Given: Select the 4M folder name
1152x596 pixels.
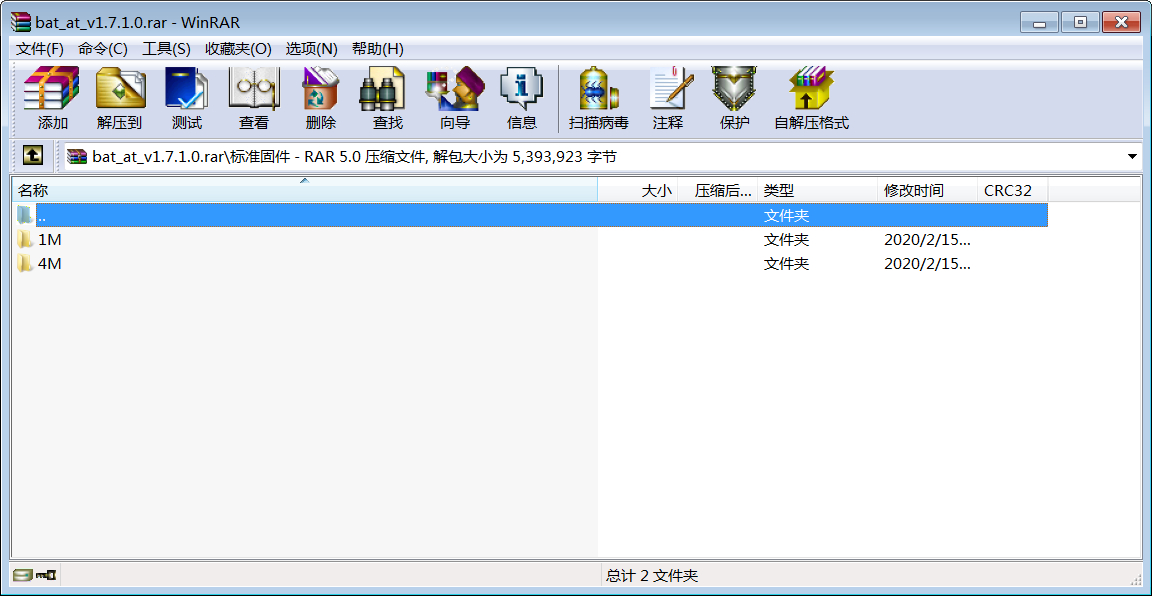Looking at the screenshot, I should pyautogui.click(x=50, y=263).
